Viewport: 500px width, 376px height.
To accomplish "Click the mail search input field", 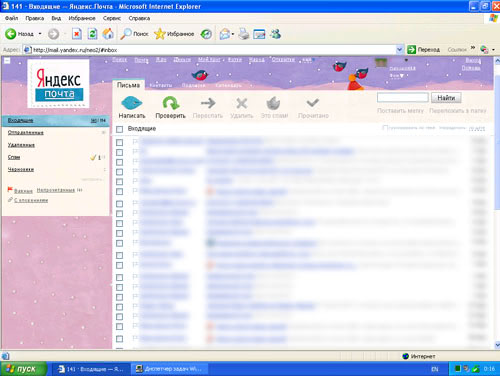I will point(403,97).
